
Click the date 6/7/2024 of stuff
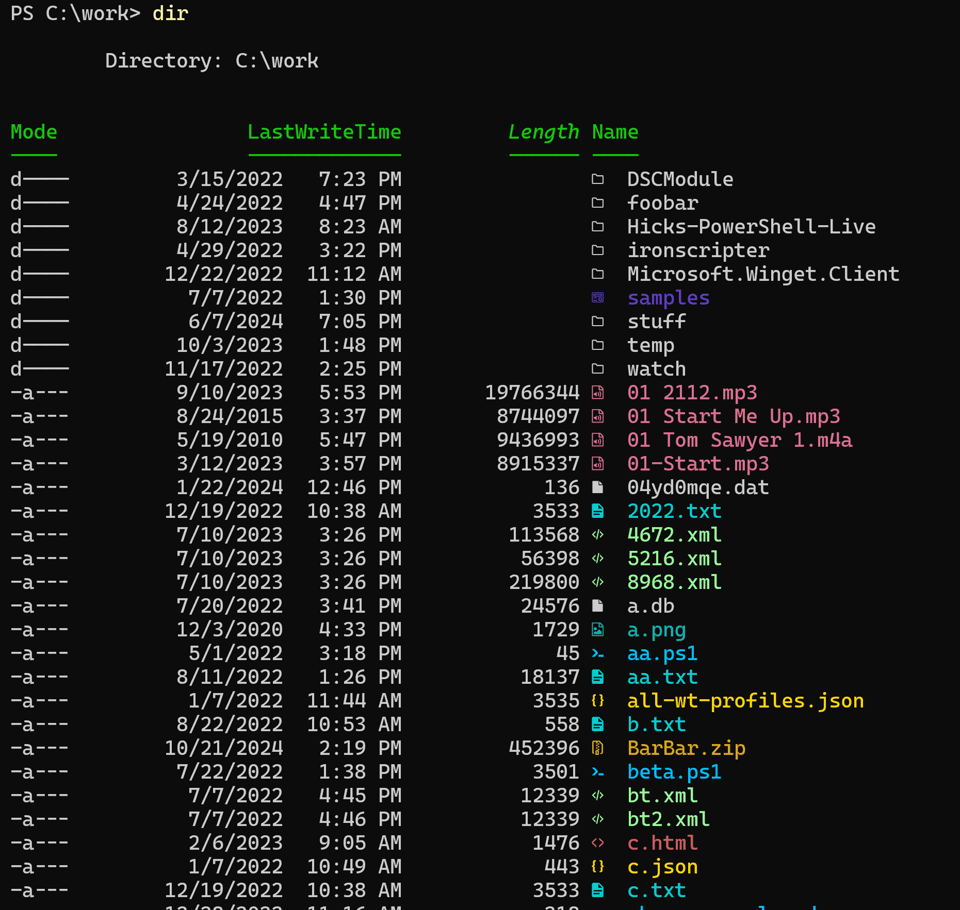[x=236, y=321]
